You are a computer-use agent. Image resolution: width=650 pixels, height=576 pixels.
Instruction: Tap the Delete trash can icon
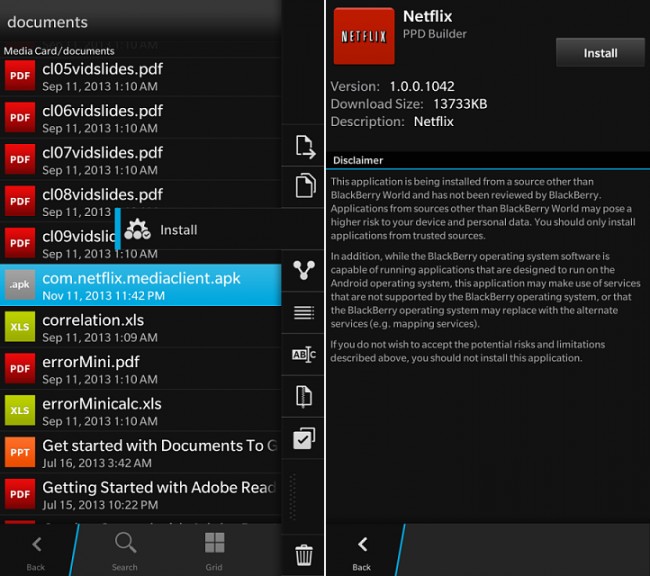304,554
